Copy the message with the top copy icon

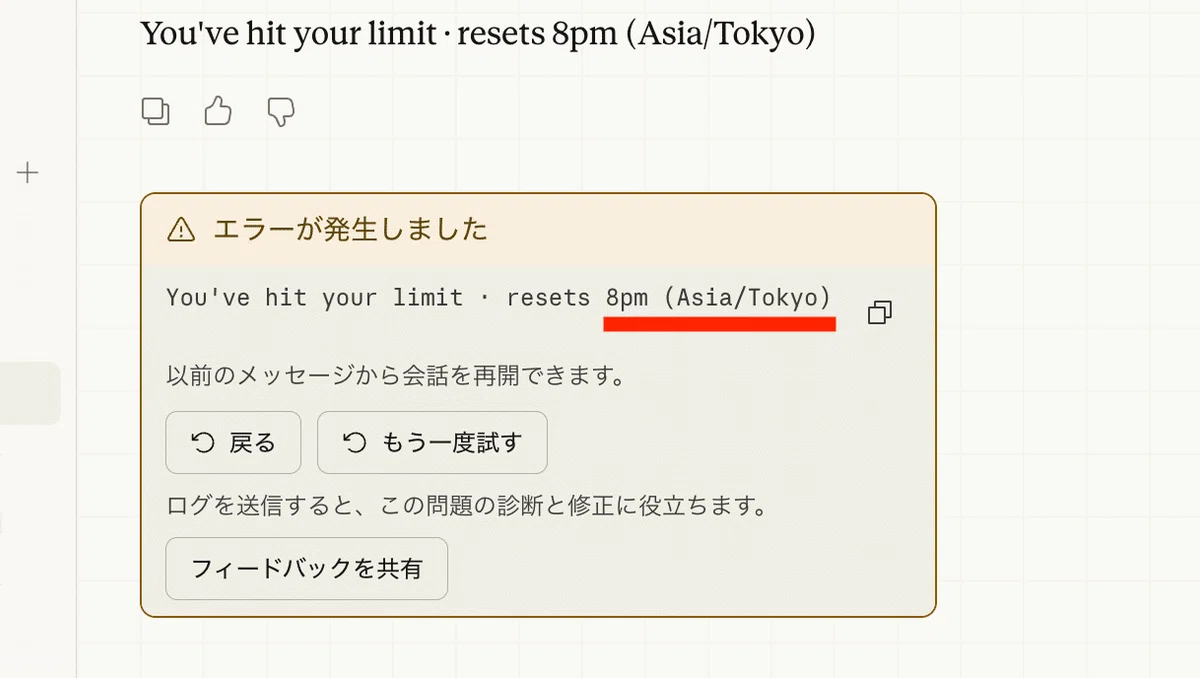(156, 111)
